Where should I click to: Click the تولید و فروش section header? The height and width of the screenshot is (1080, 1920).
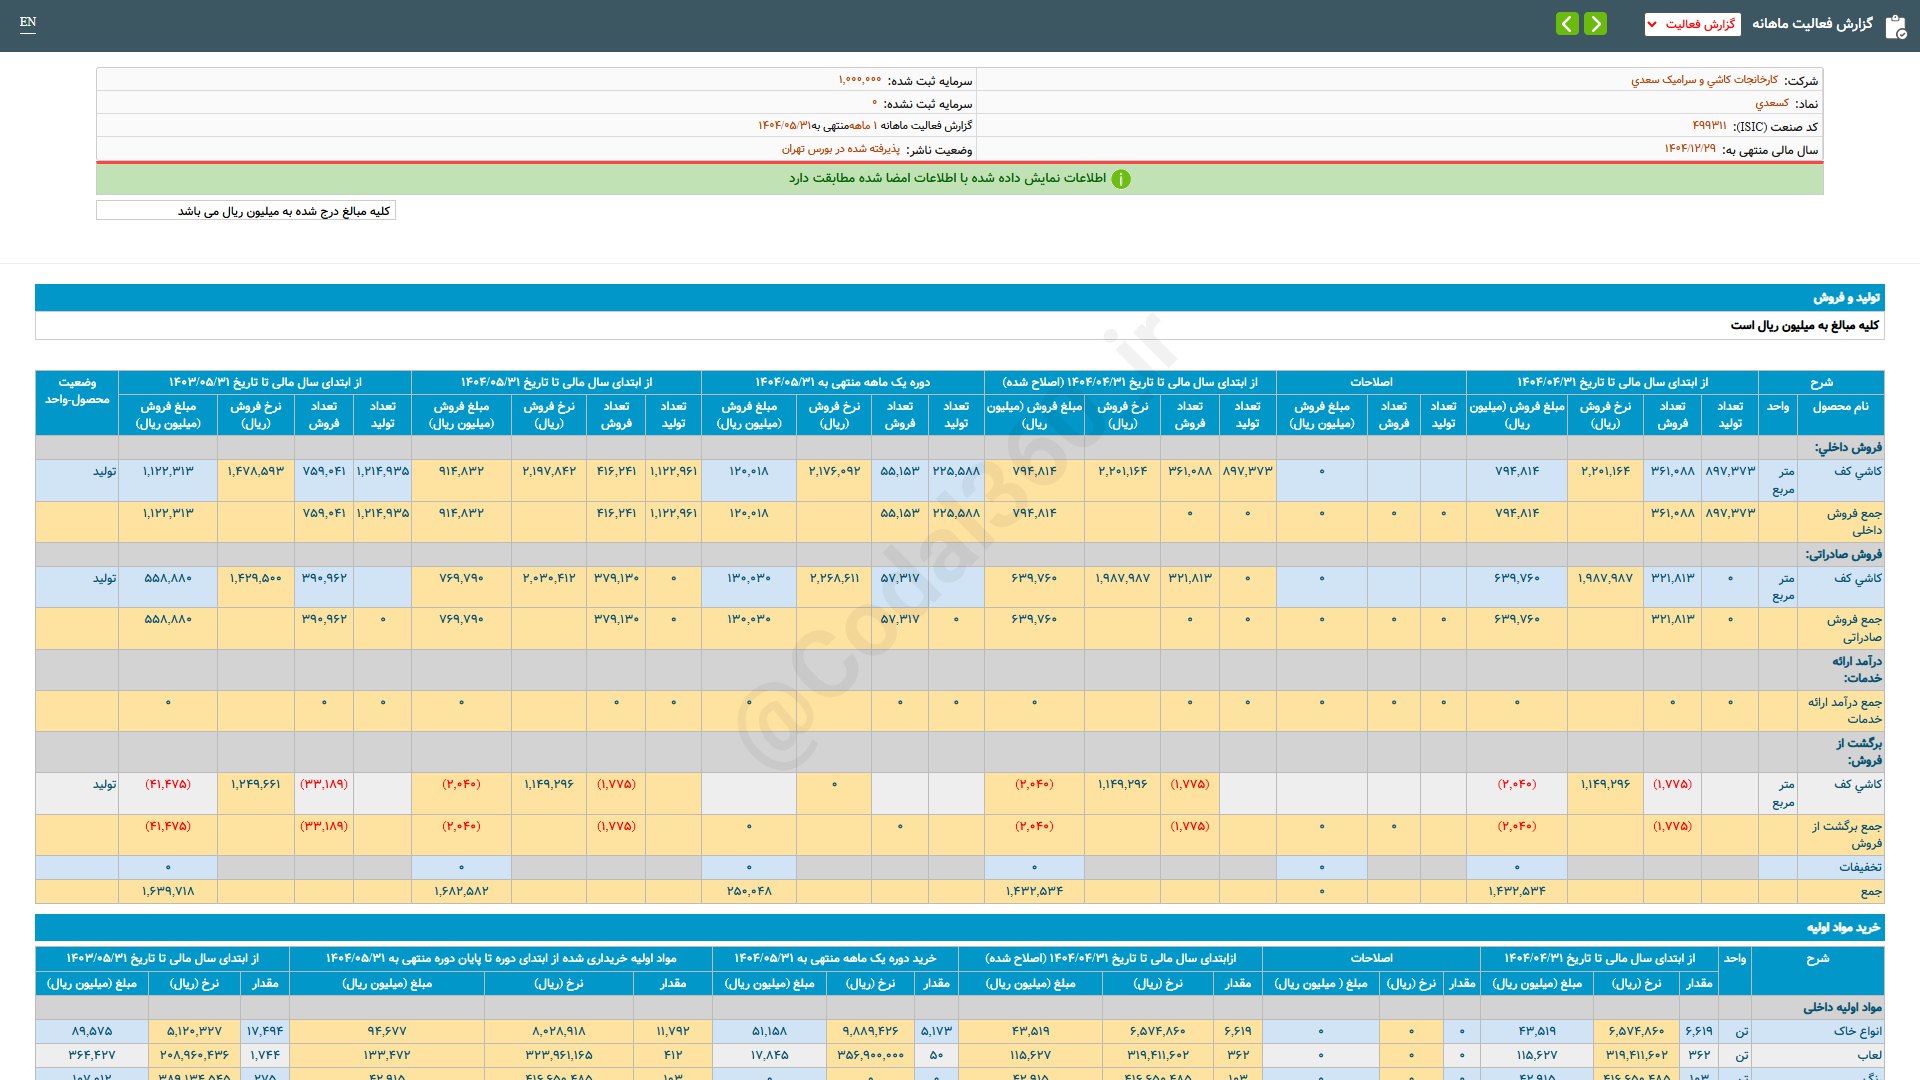click(x=960, y=298)
